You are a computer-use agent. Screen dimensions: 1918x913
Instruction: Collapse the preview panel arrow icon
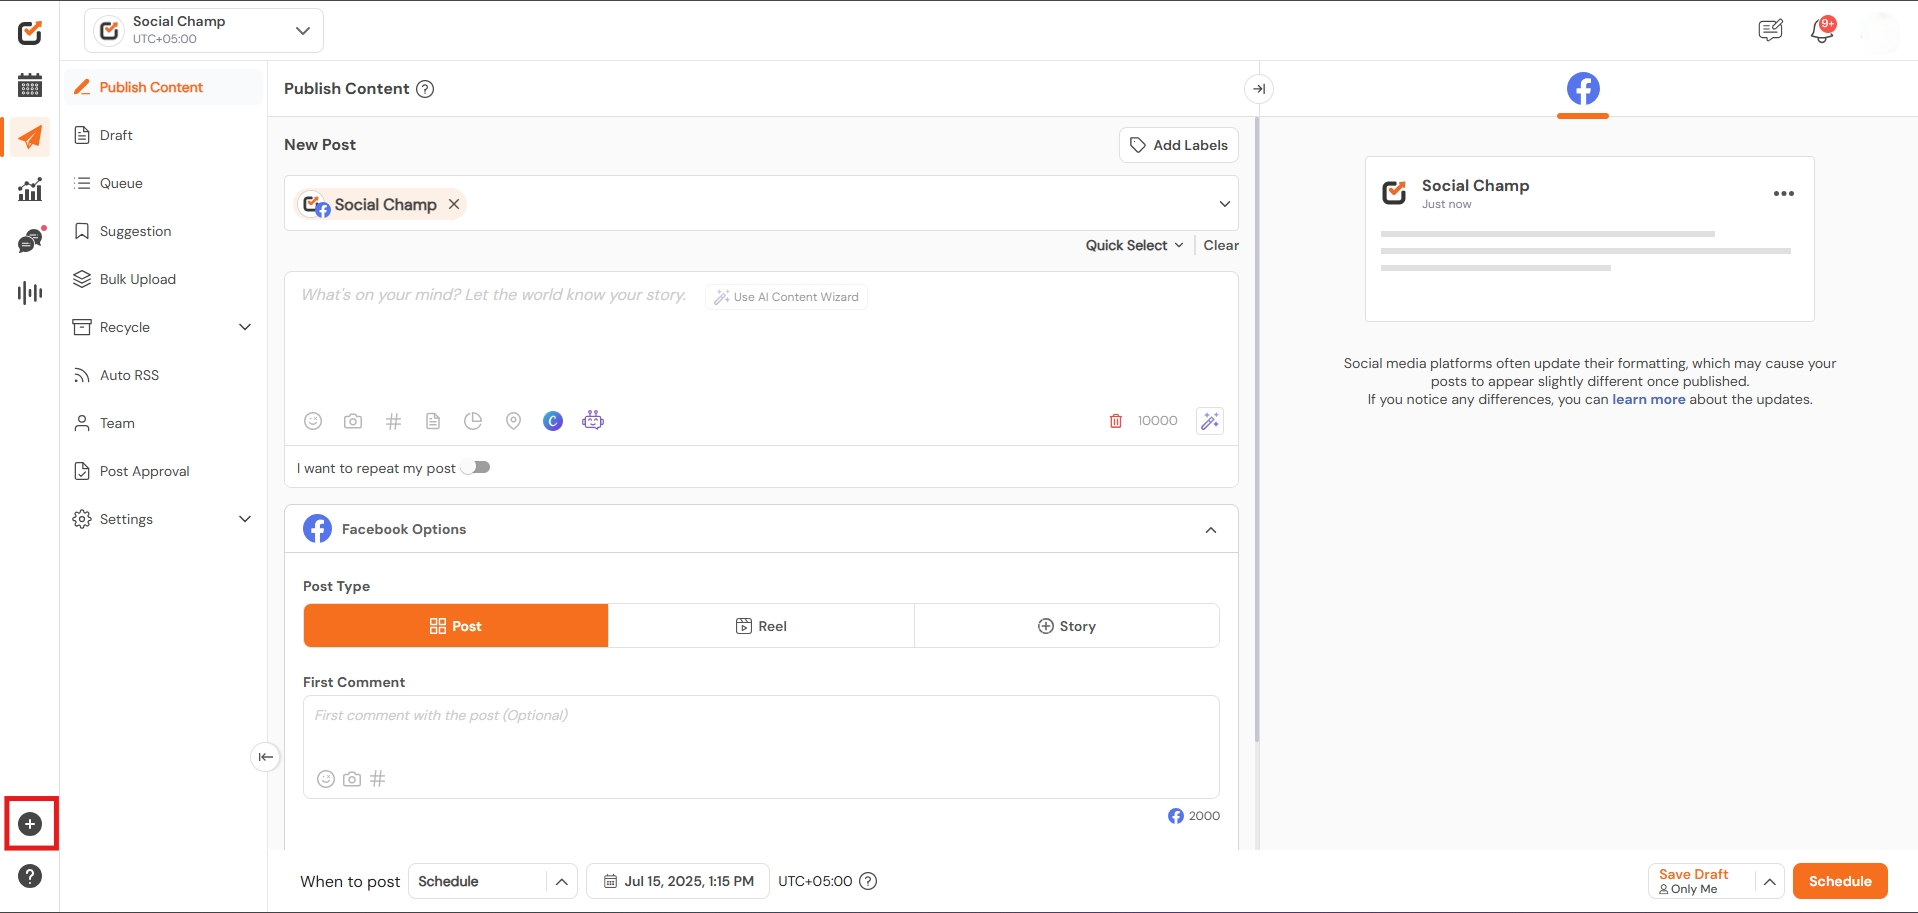point(1259,89)
